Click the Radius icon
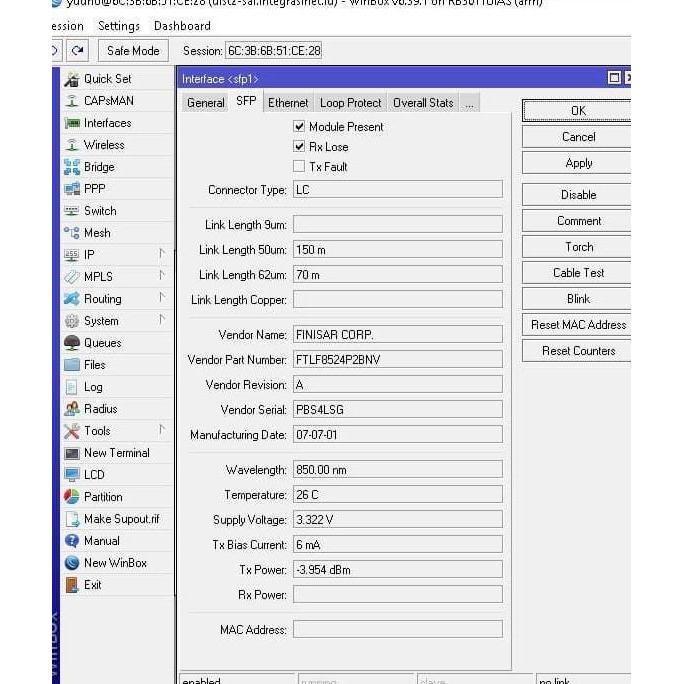The width and height of the screenshot is (684, 684). (x=72, y=409)
